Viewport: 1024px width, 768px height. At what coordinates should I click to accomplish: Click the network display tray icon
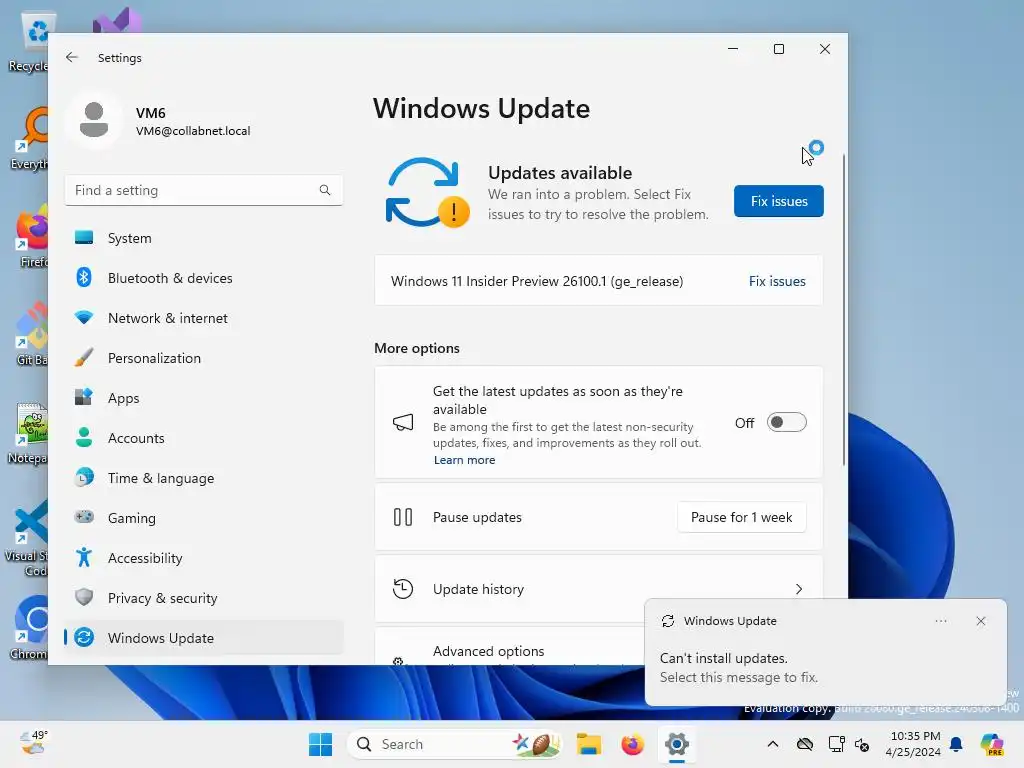coord(836,744)
